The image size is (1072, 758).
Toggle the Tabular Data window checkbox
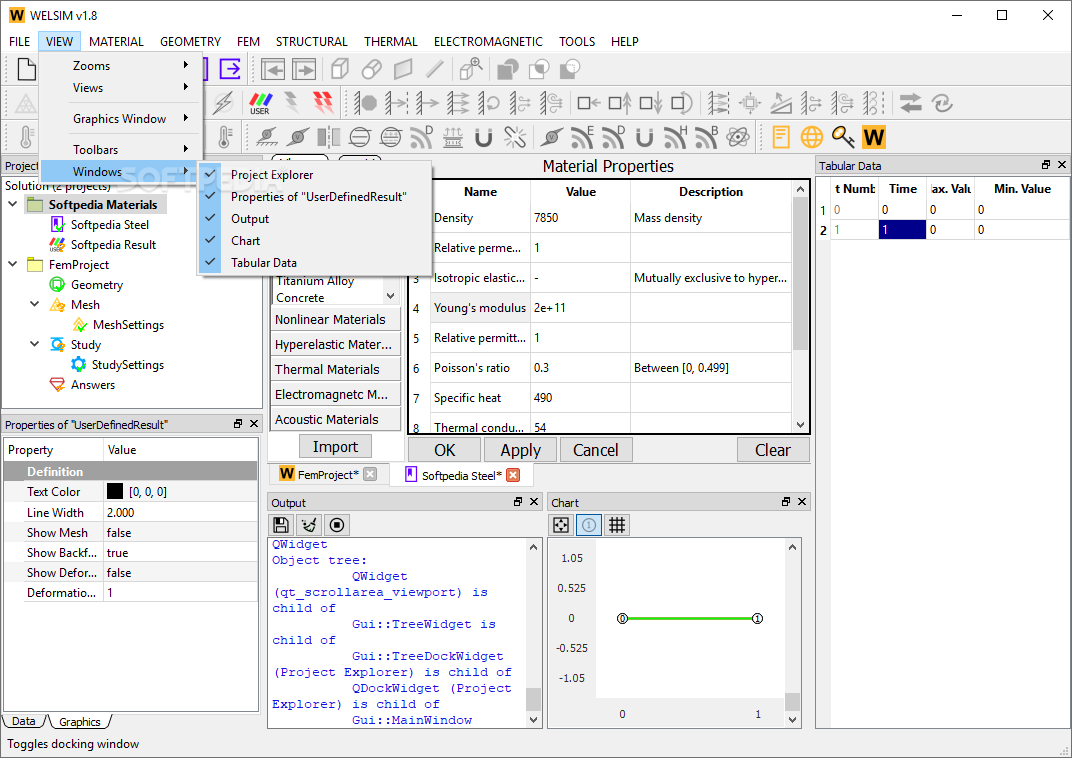[314, 262]
